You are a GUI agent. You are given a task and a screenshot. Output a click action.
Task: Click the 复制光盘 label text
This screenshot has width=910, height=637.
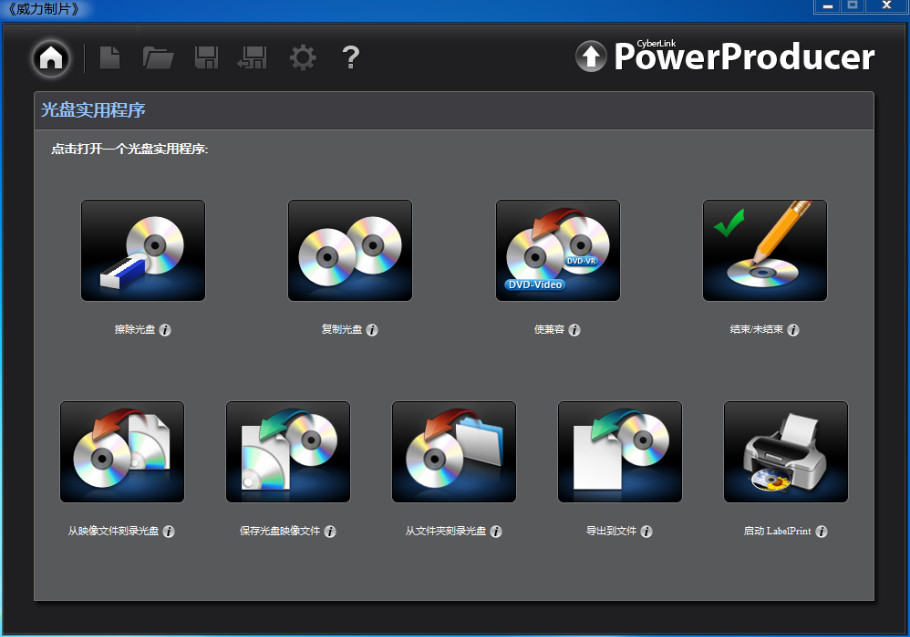[x=342, y=330]
